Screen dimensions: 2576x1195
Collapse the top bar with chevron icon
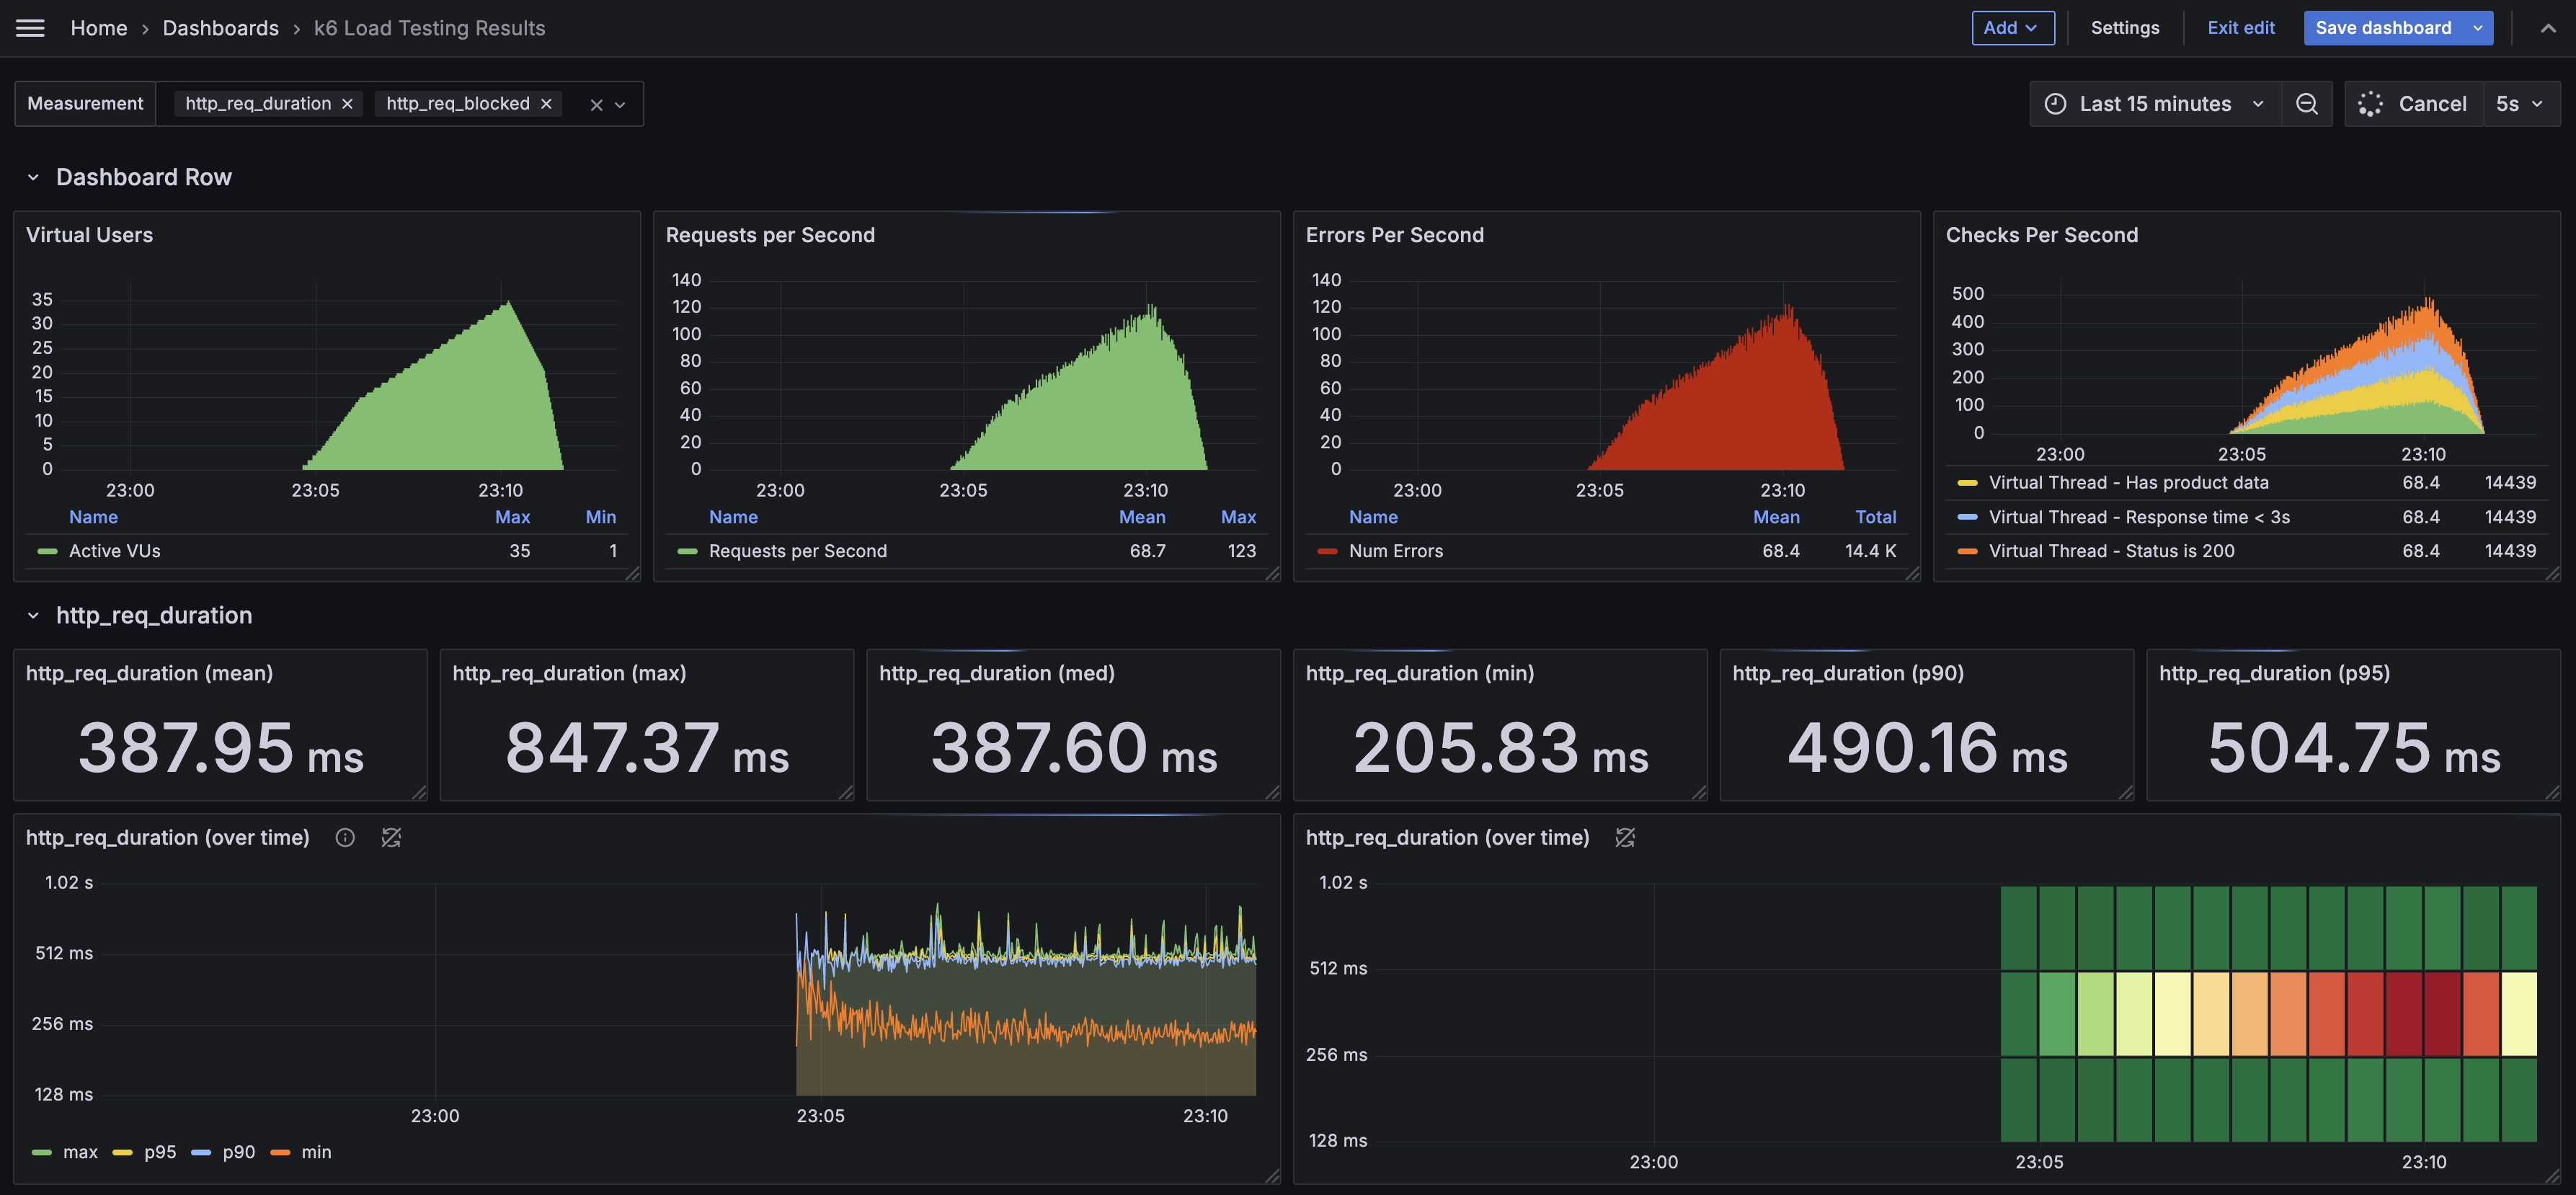click(x=2547, y=28)
